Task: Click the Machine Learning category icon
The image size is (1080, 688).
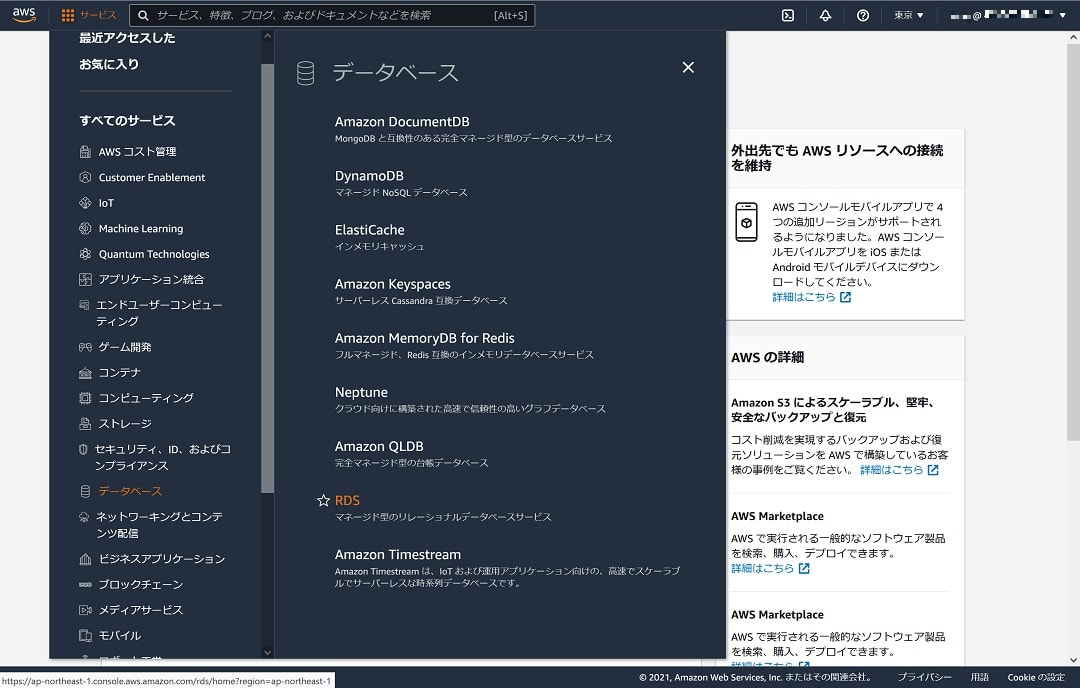Action: tap(85, 228)
